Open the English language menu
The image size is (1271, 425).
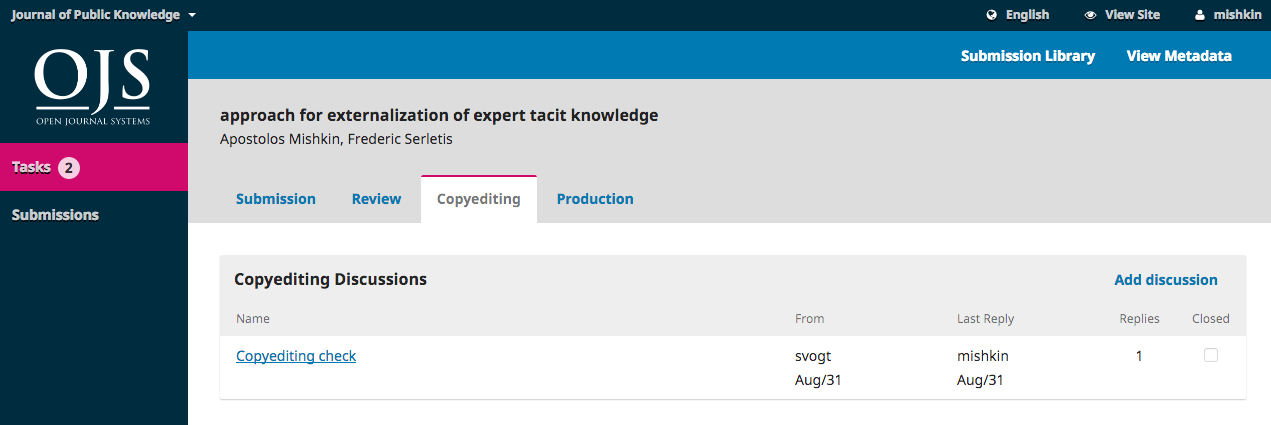pyautogui.click(x=1018, y=15)
